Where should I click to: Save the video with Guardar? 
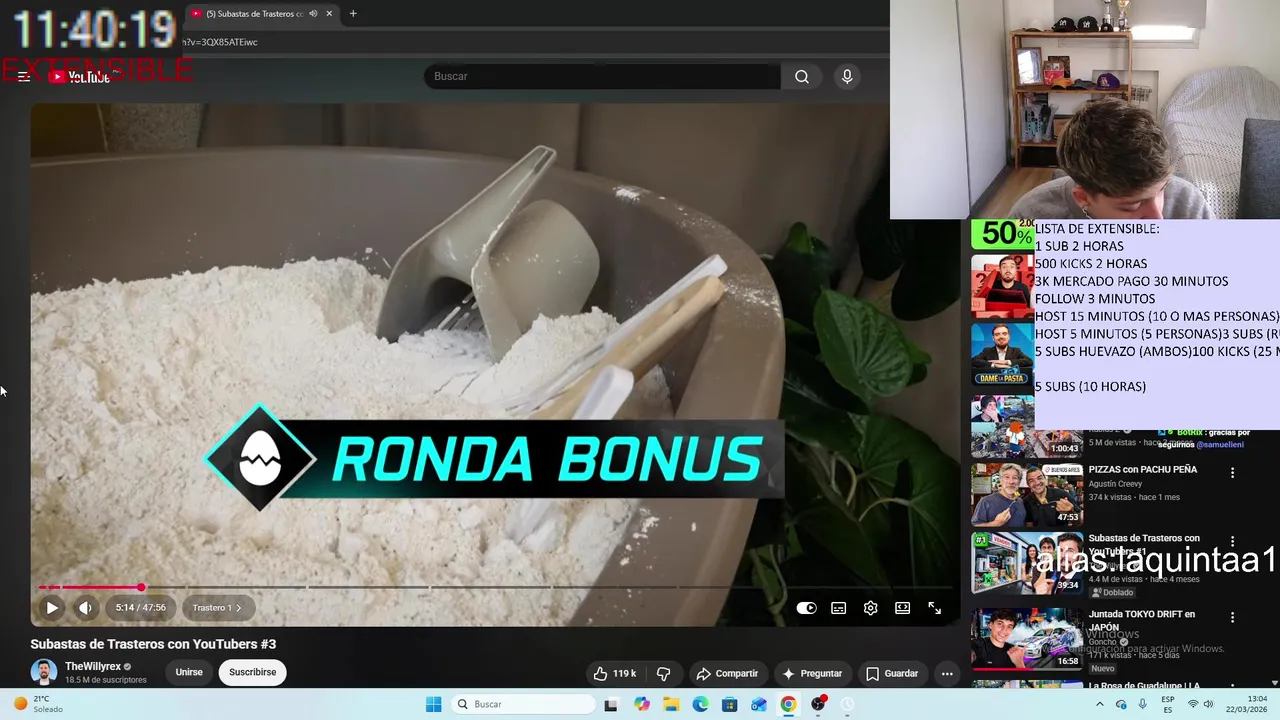tap(892, 673)
